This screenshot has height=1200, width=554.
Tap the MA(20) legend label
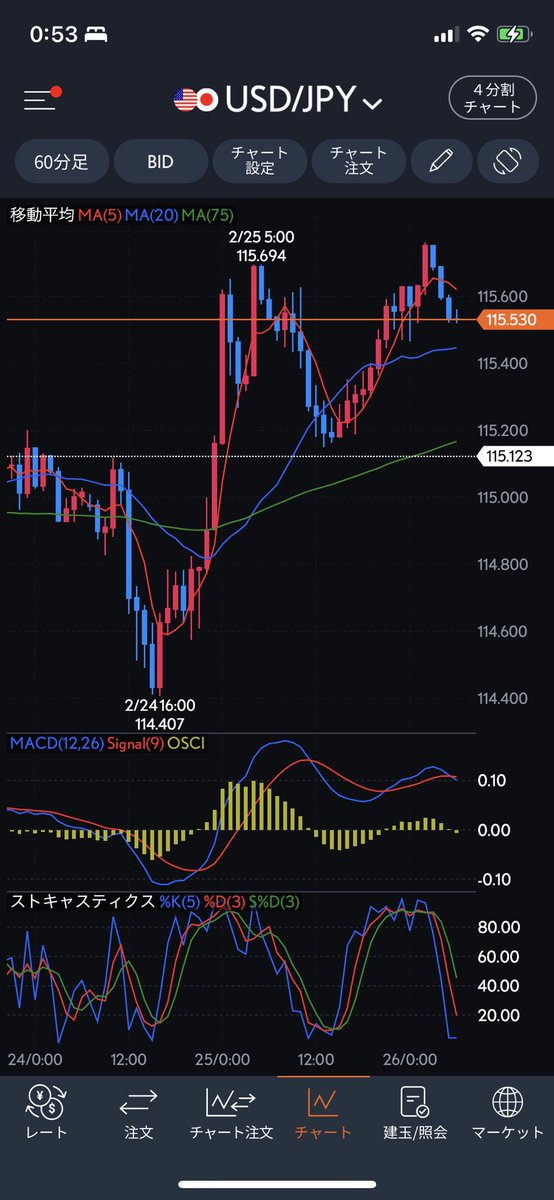(x=152, y=215)
